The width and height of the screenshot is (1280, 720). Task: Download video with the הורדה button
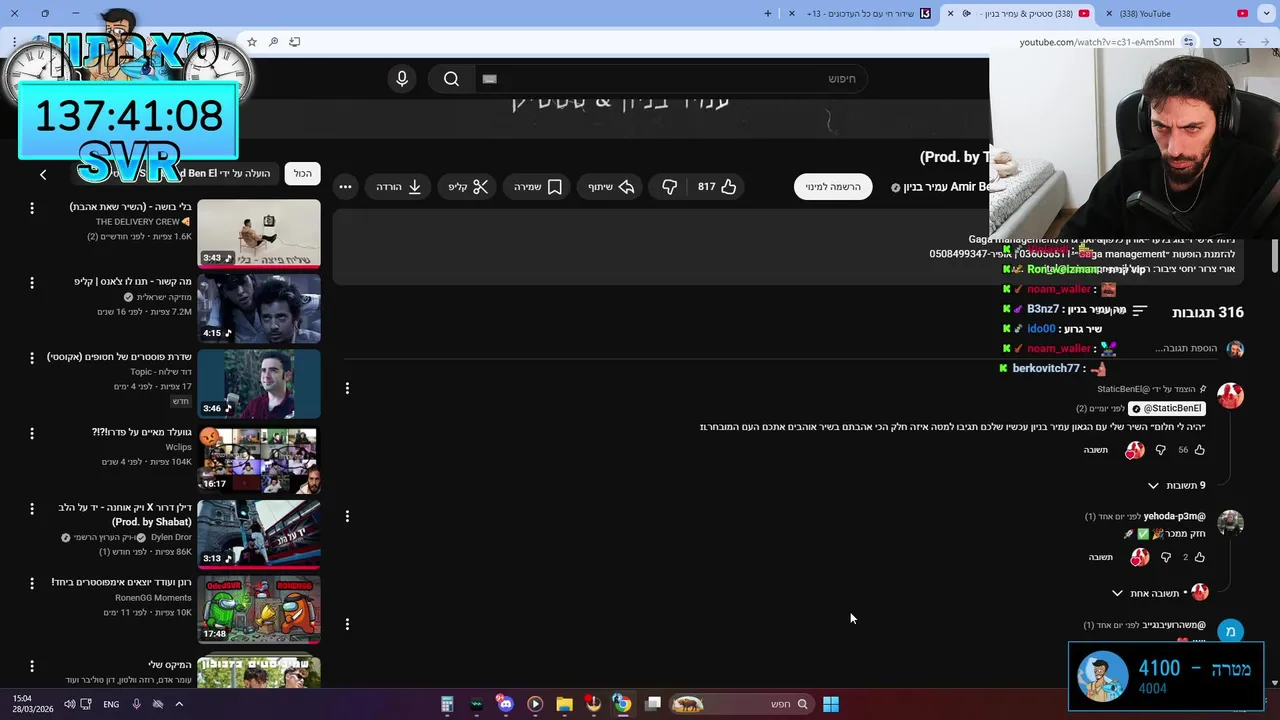pyautogui.click(x=398, y=187)
